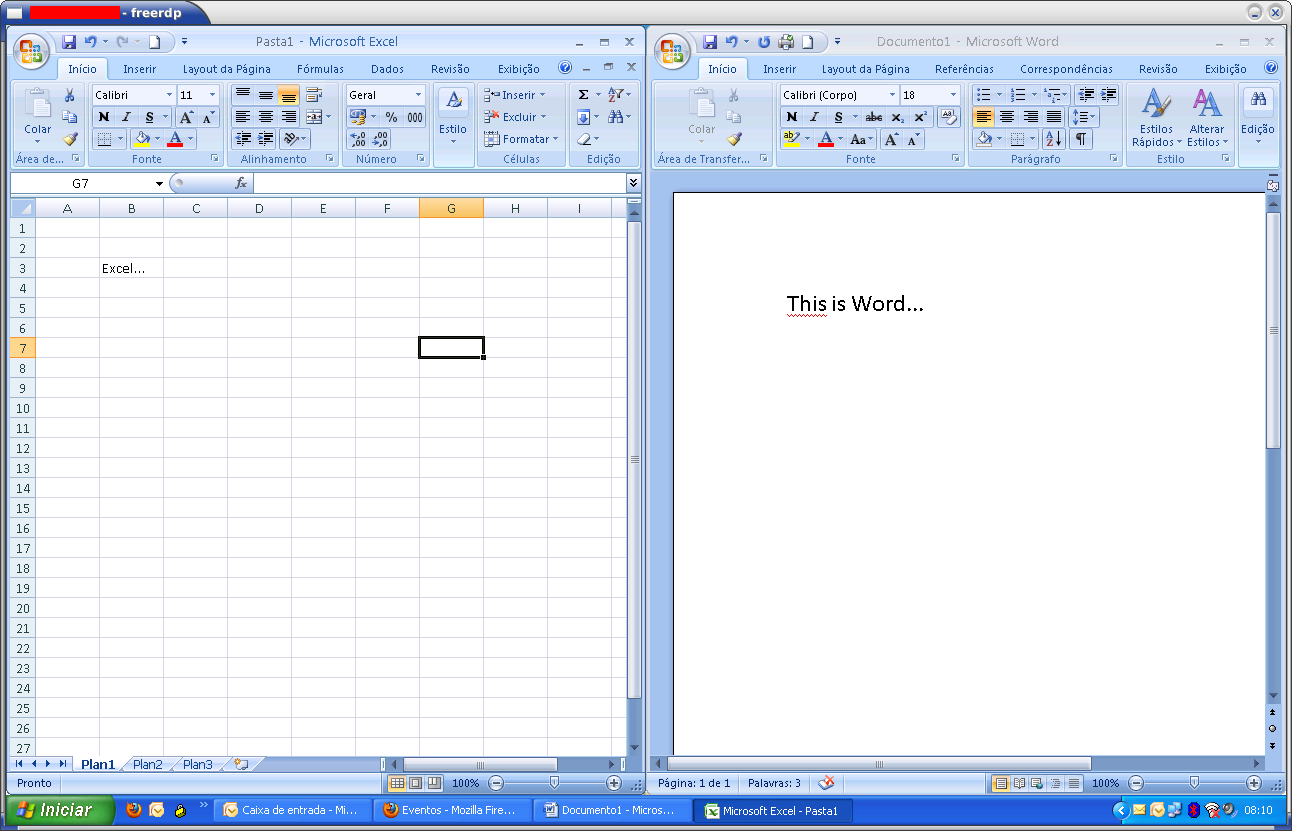
Task: Toggle Word align left button
Action: pyautogui.click(x=984, y=117)
